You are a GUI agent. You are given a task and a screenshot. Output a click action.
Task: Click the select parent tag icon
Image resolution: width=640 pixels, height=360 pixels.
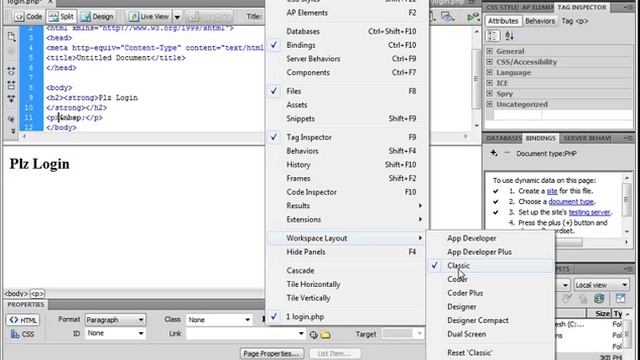[11, 119]
